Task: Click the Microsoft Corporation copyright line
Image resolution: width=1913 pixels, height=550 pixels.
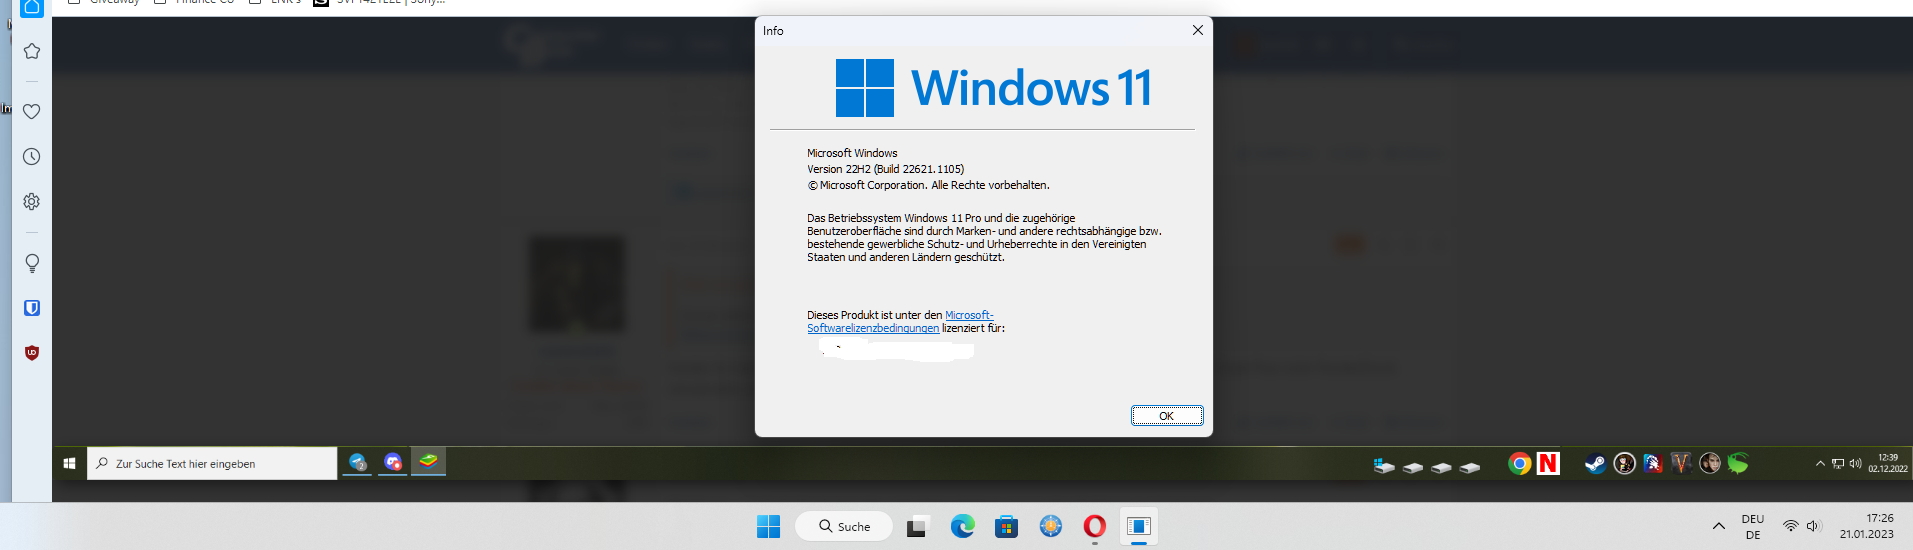Action: tap(928, 185)
